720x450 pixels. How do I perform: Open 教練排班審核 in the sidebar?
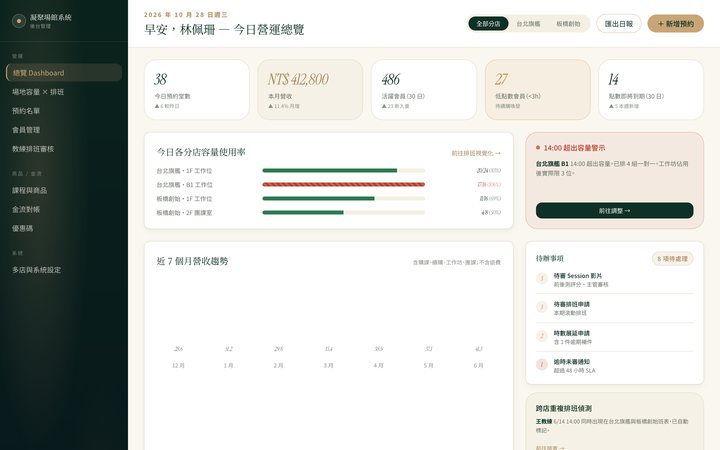(x=64, y=149)
